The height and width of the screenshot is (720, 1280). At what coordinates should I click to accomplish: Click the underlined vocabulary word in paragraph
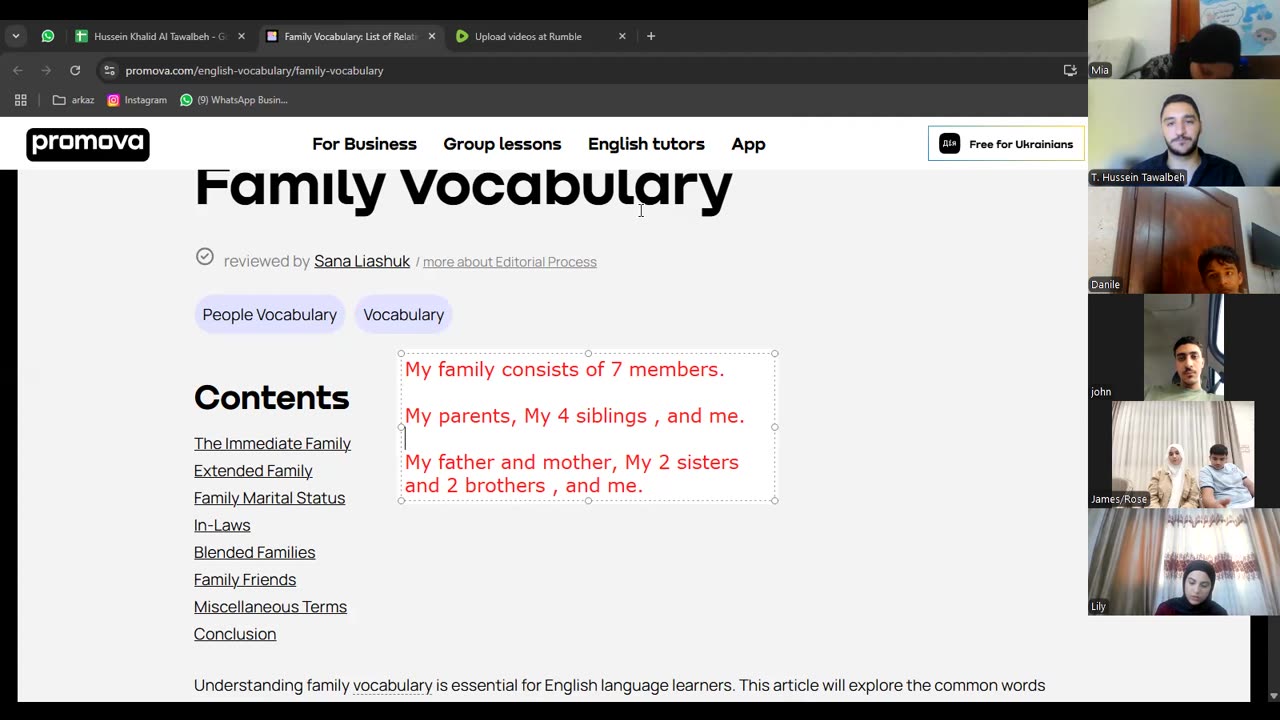(393, 686)
